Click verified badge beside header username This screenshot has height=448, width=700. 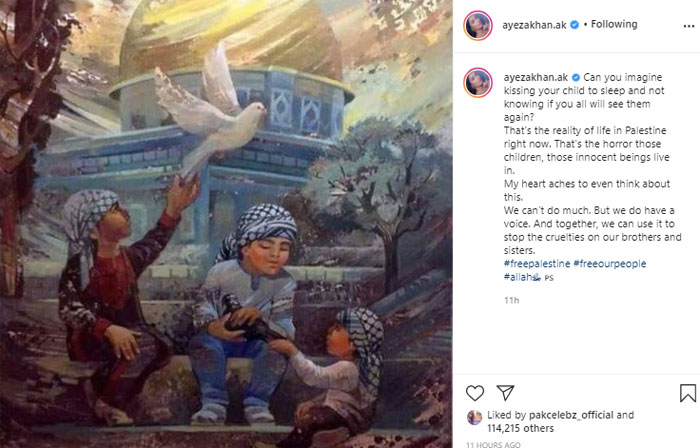[575, 25]
